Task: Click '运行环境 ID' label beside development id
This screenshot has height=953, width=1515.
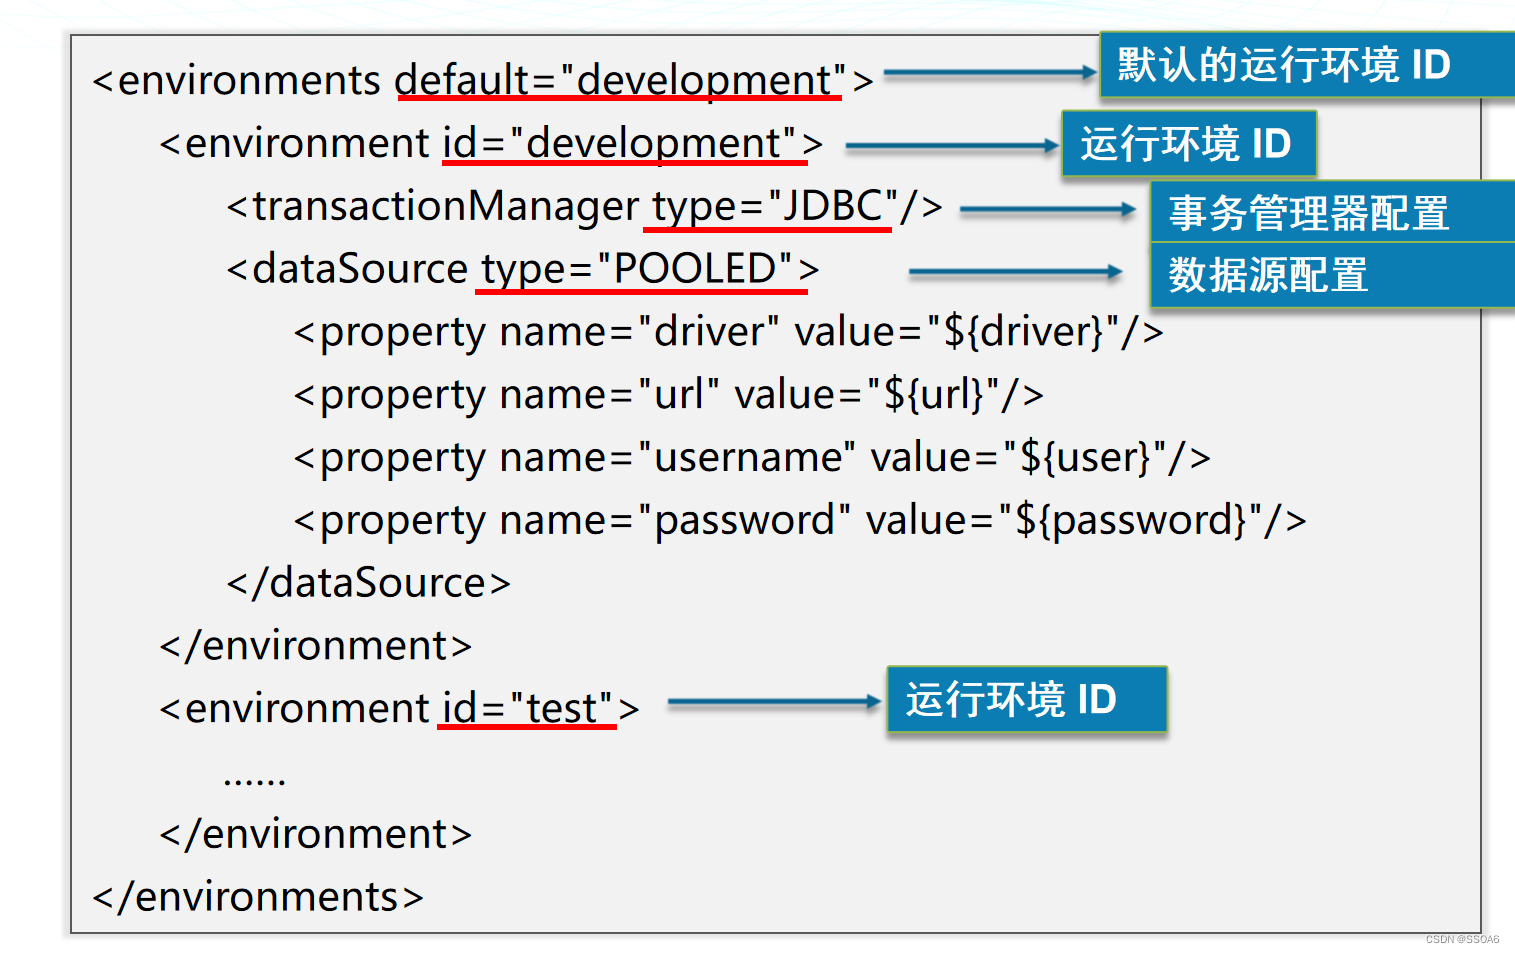Action: point(1188,144)
